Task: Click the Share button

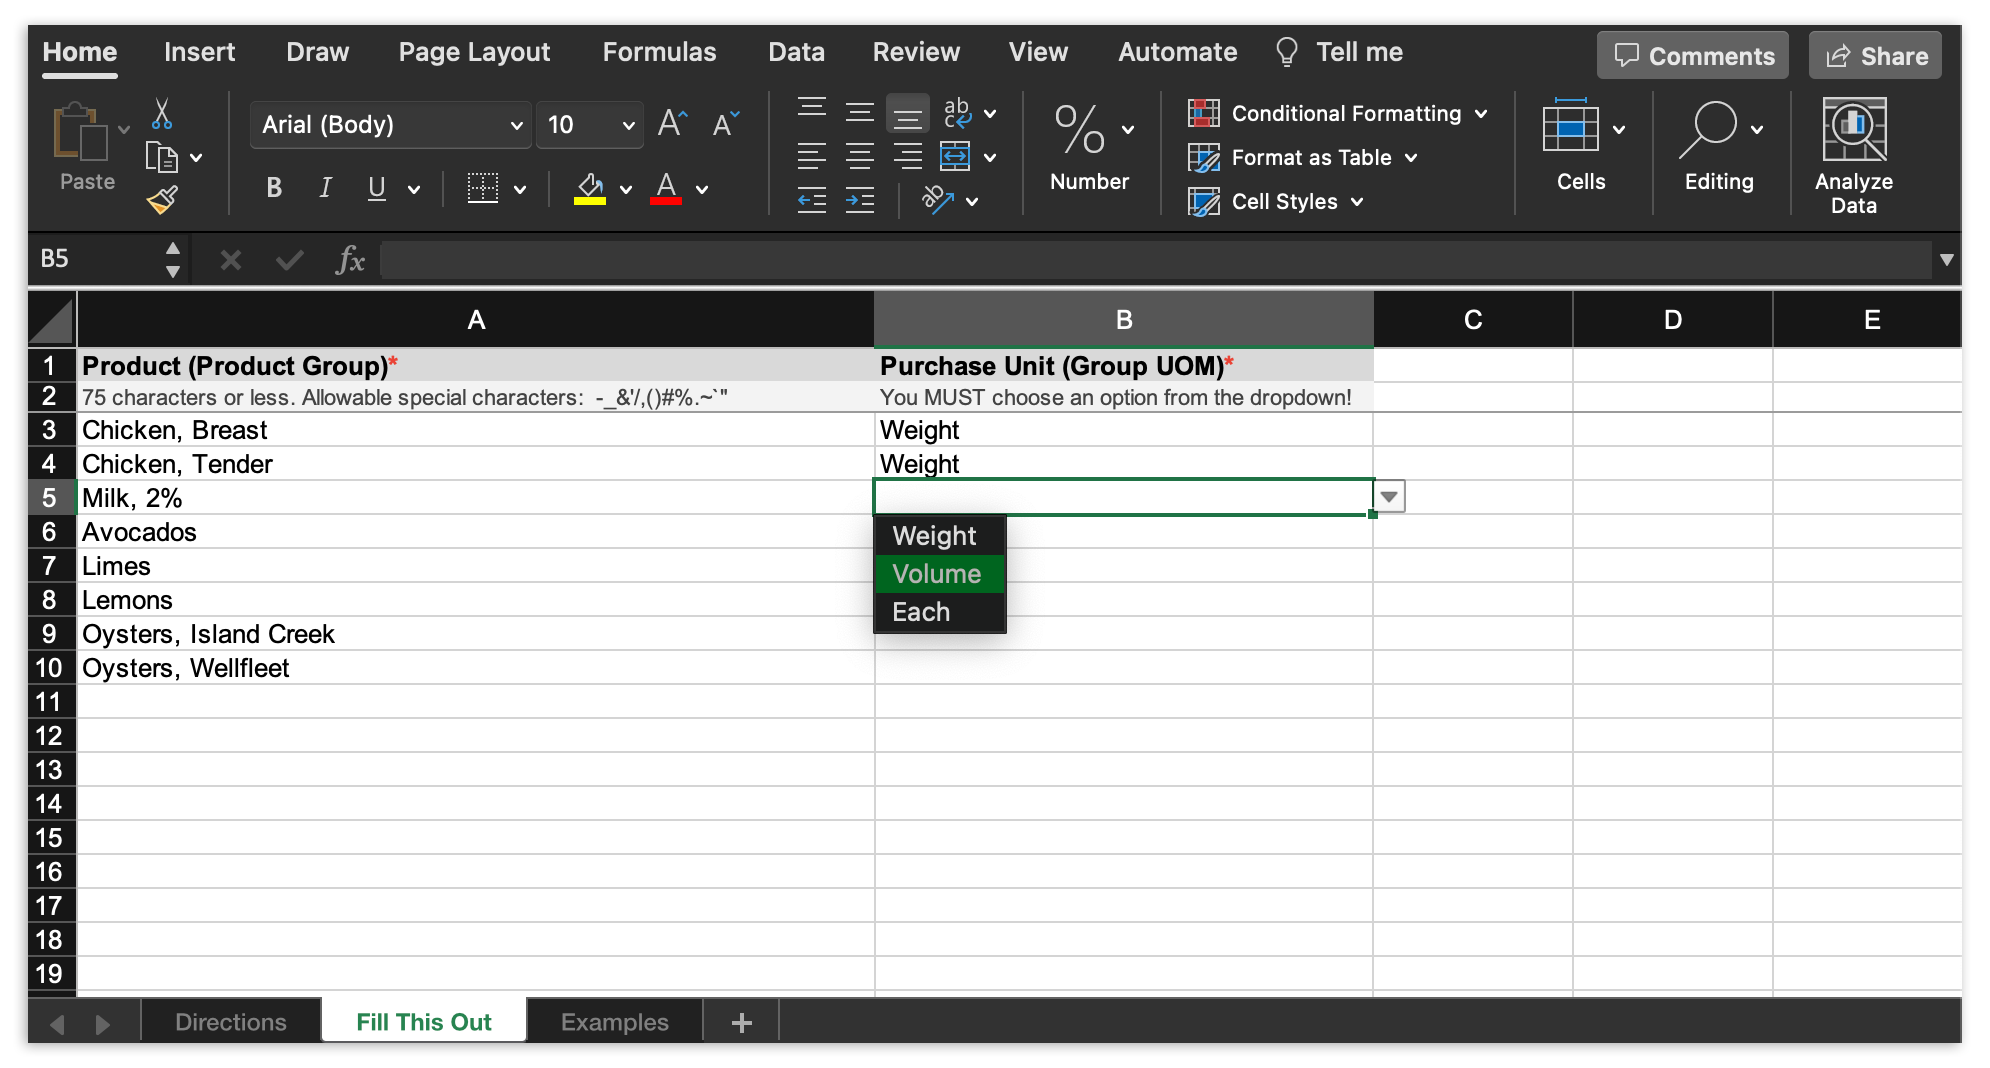Action: pos(1876,56)
